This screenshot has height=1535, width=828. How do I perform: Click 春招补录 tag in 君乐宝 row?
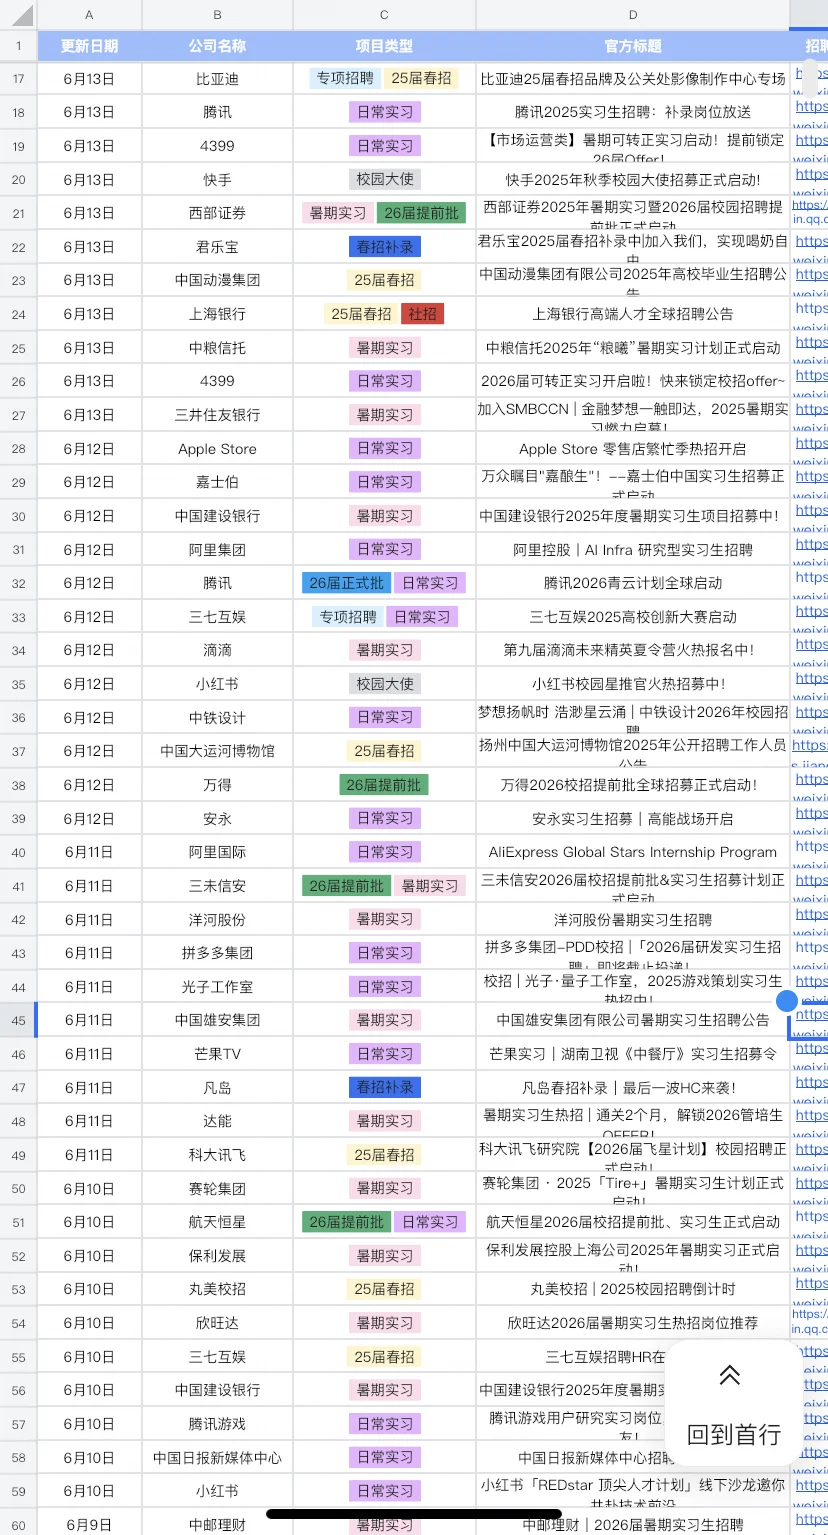[x=384, y=247]
